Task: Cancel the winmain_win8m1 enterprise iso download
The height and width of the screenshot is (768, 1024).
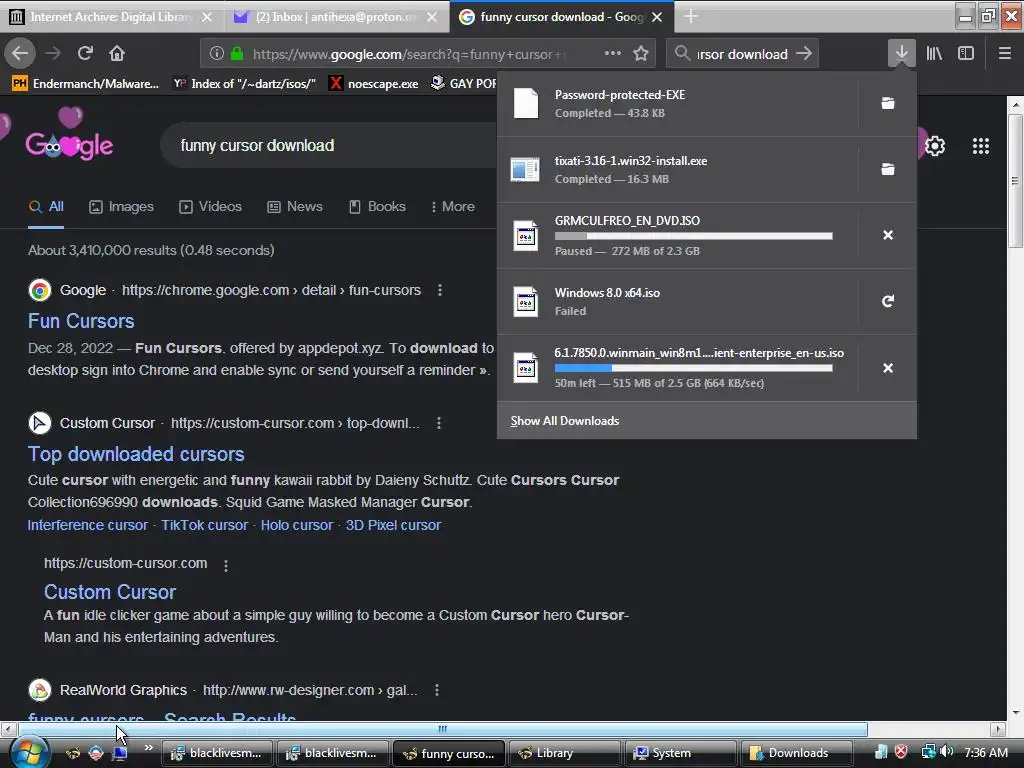Action: coord(888,368)
